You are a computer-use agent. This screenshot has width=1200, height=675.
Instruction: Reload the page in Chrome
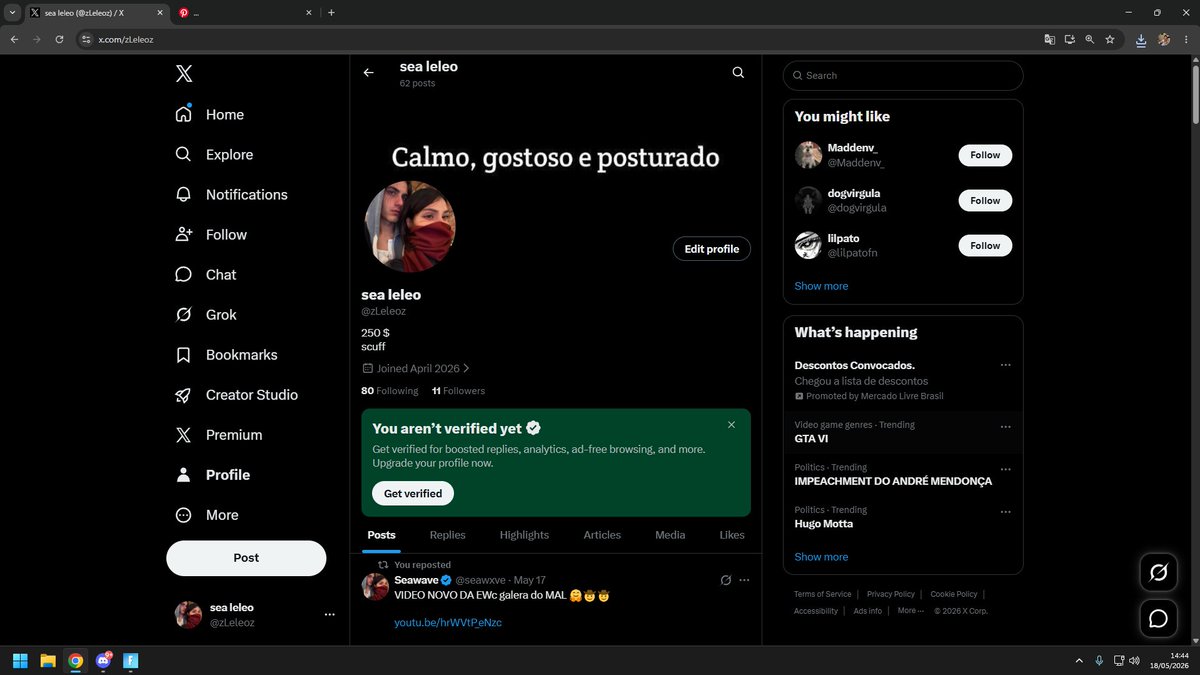(x=59, y=39)
